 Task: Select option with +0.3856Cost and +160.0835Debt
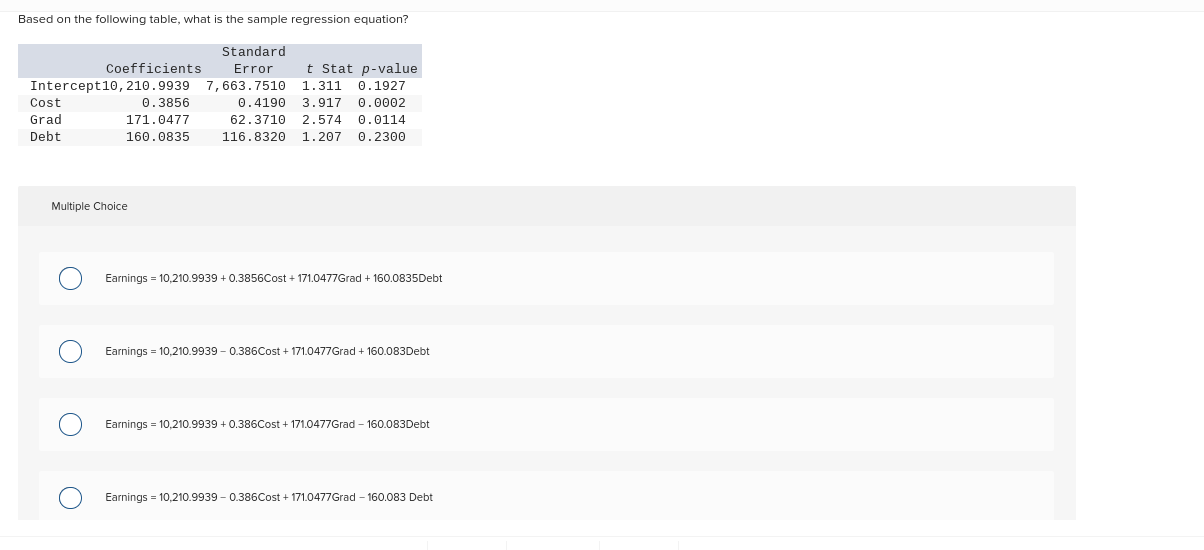70,278
